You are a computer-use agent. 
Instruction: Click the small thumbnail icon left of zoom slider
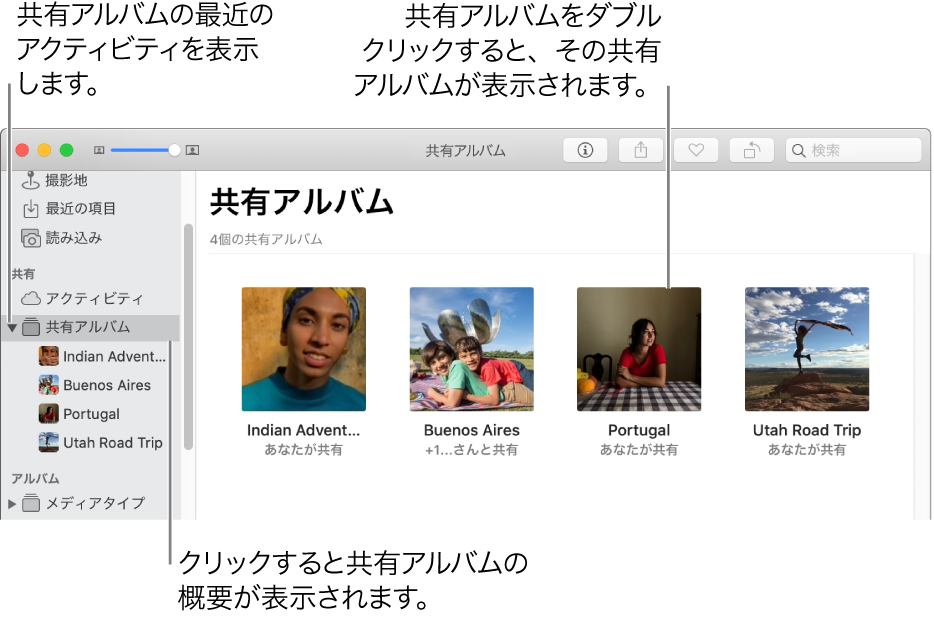pos(99,150)
